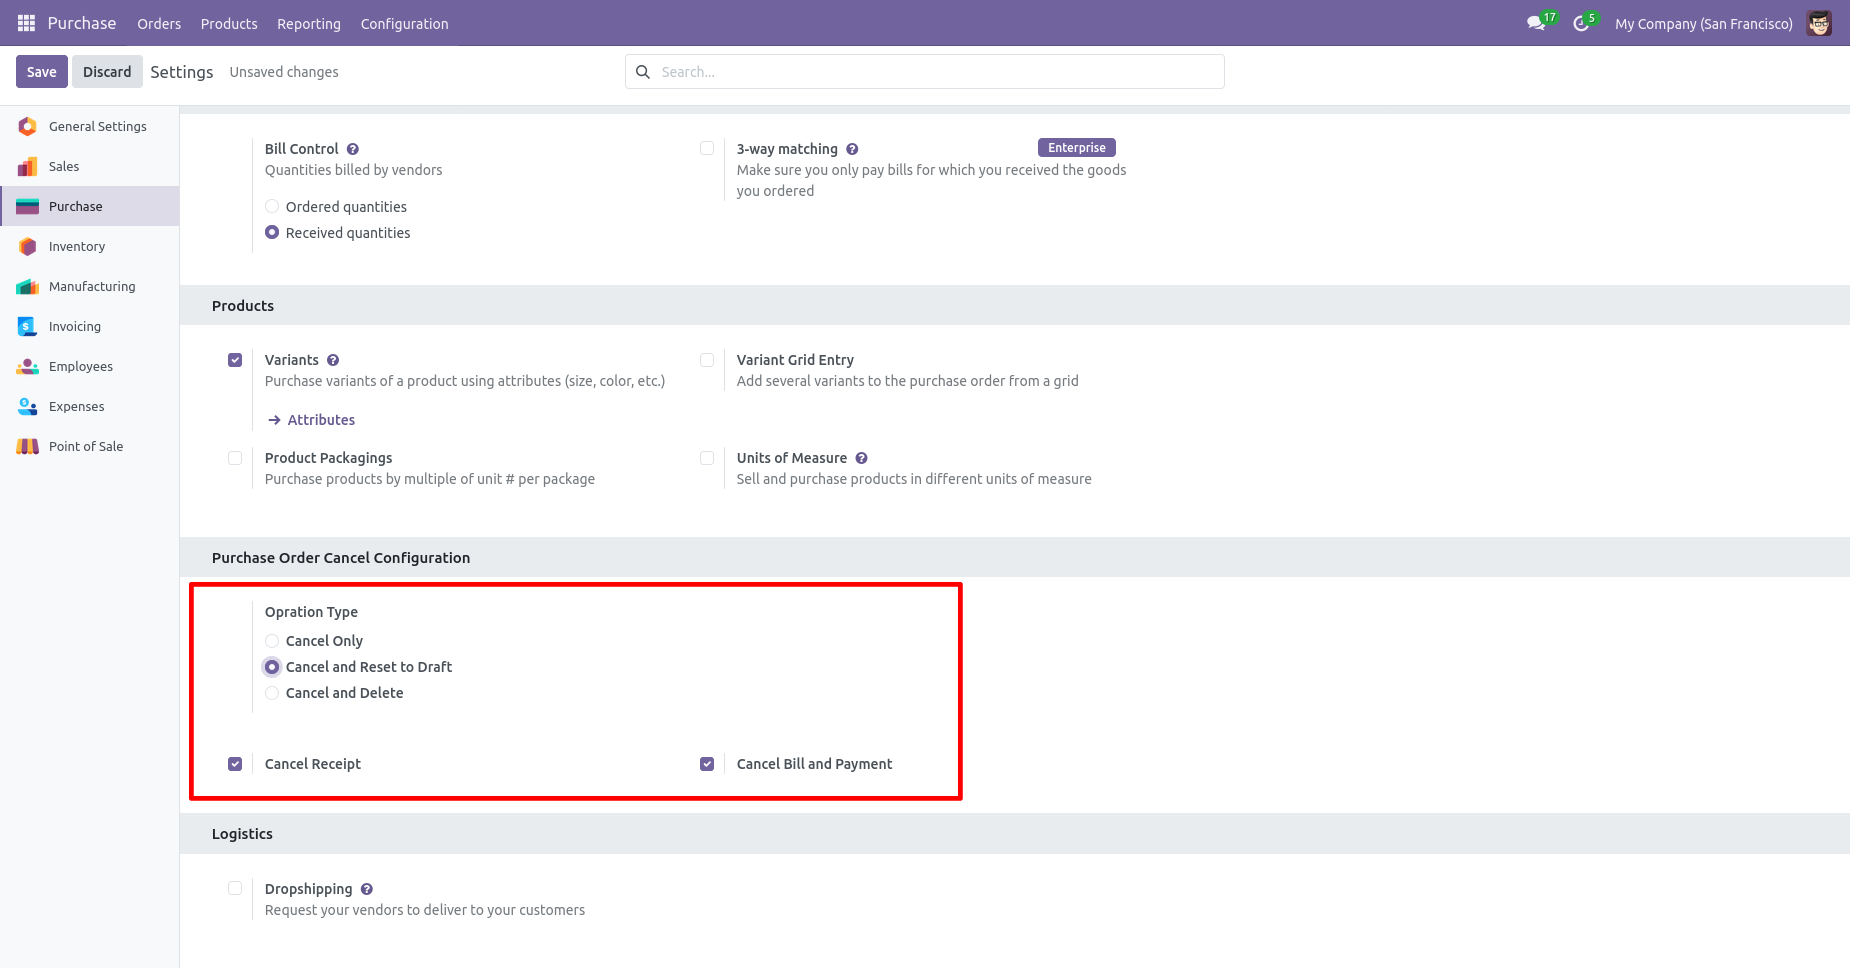Choose Cancel and Reset to Draft
The image size is (1850, 968).
pyautogui.click(x=272, y=667)
